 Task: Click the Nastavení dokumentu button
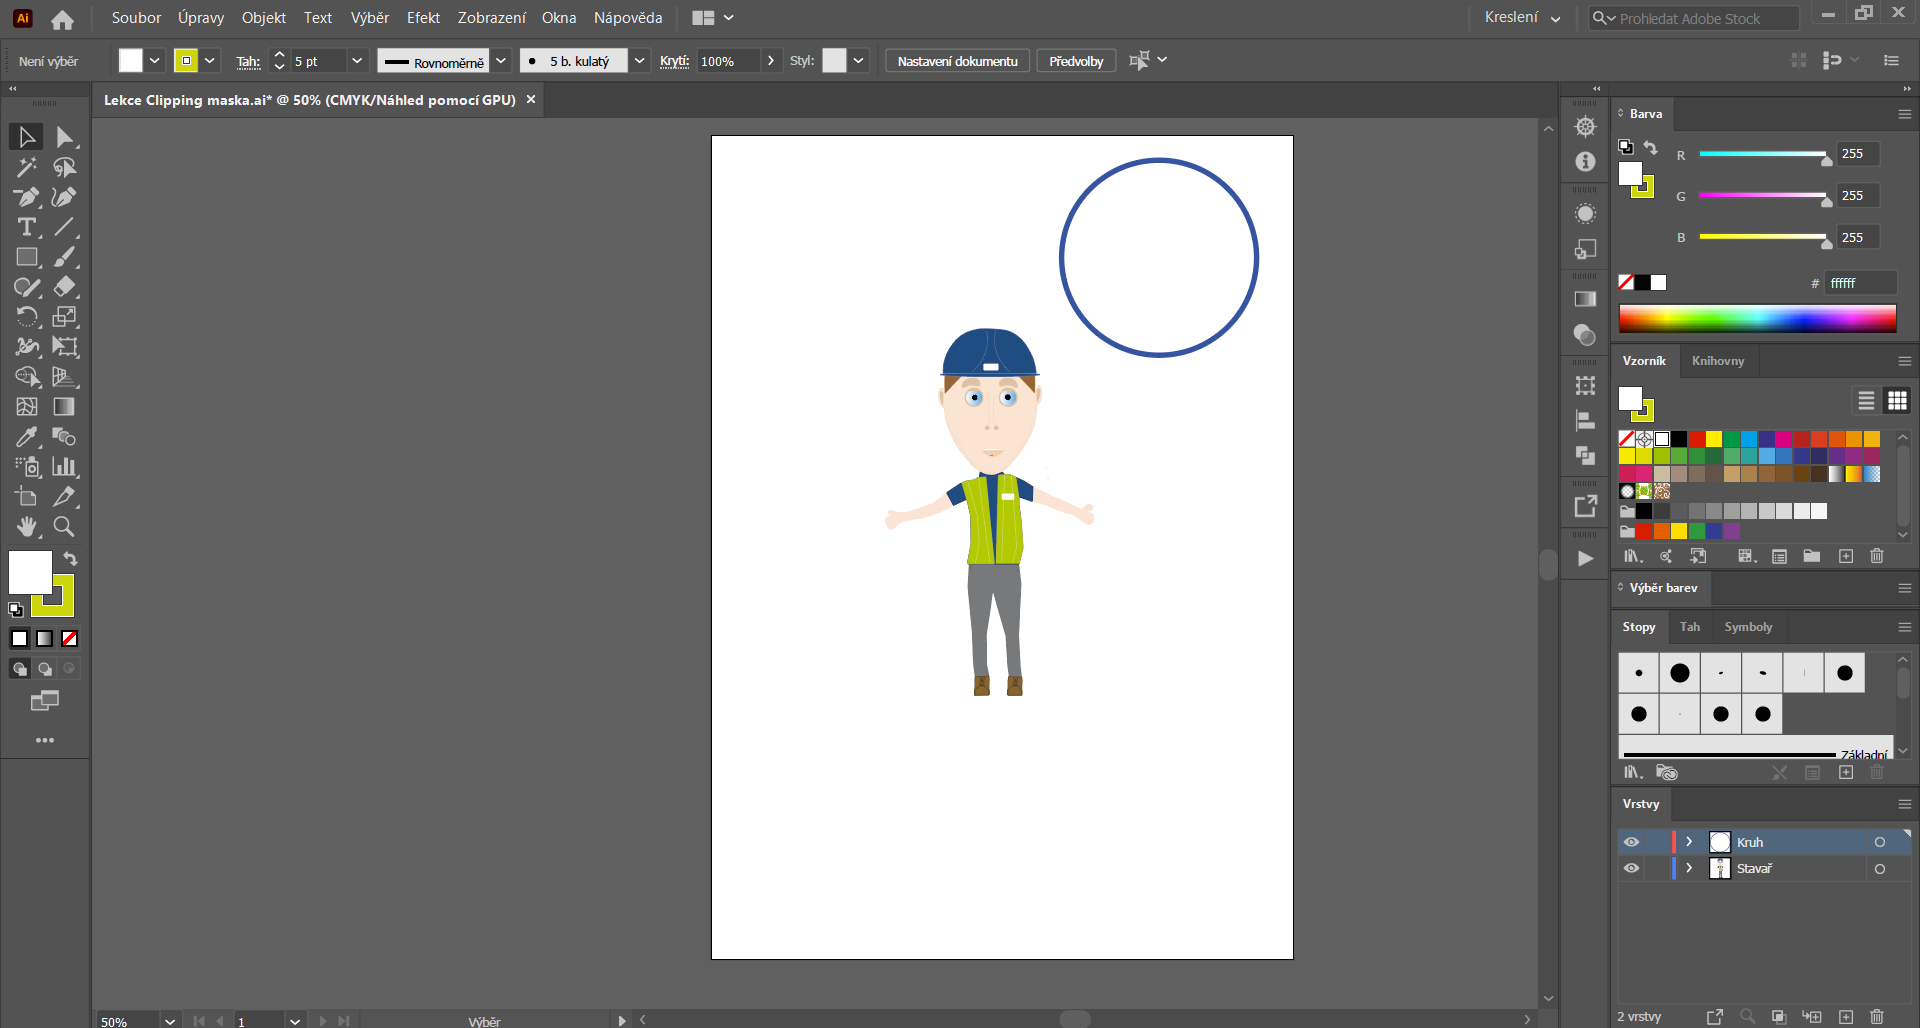point(956,60)
